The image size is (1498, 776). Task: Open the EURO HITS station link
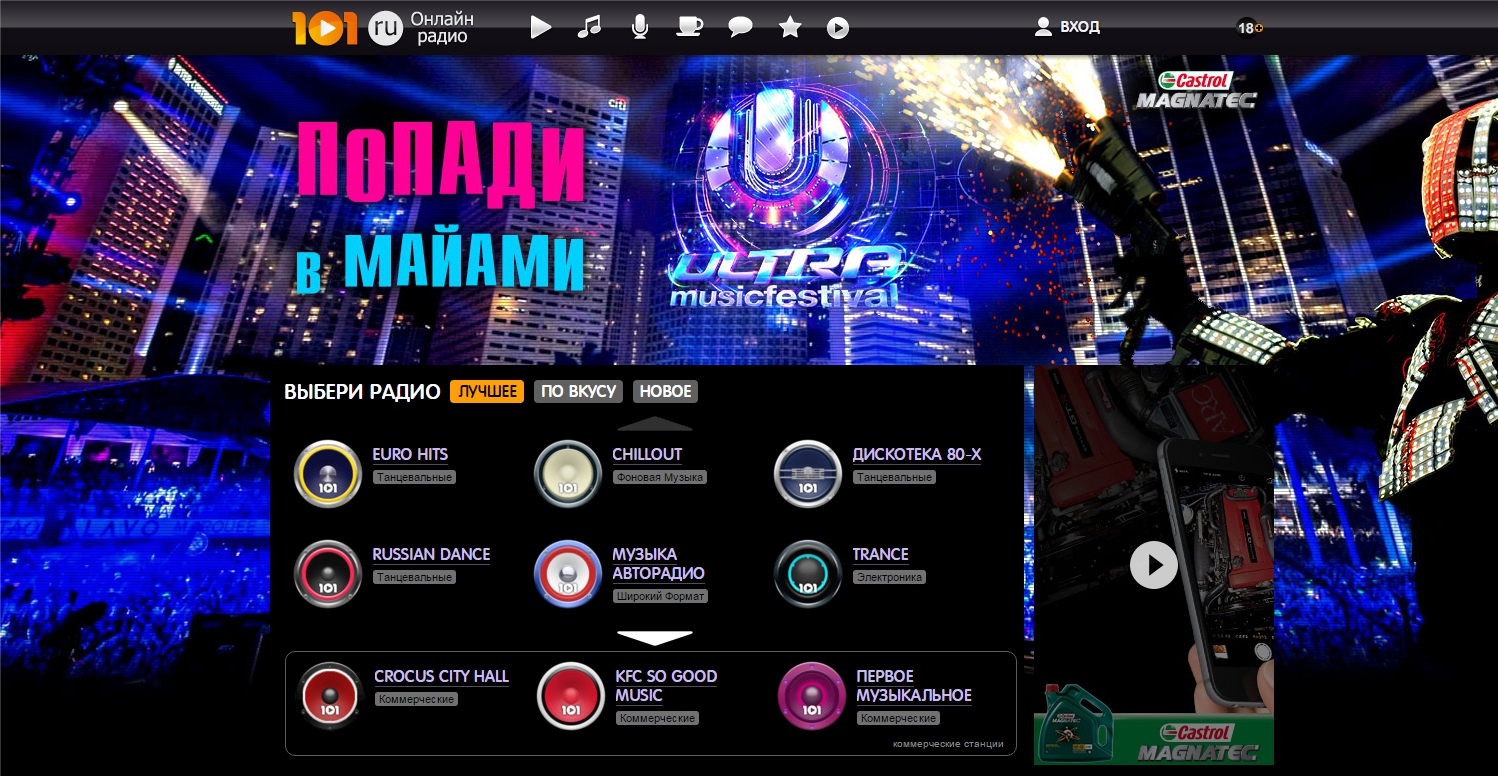(x=410, y=454)
